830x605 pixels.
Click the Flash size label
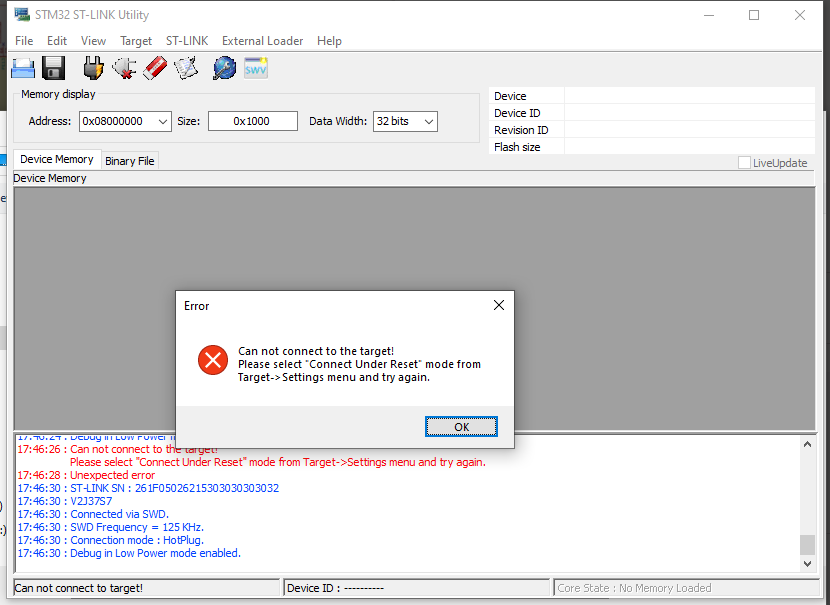pyautogui.click(x=517, y=147)
